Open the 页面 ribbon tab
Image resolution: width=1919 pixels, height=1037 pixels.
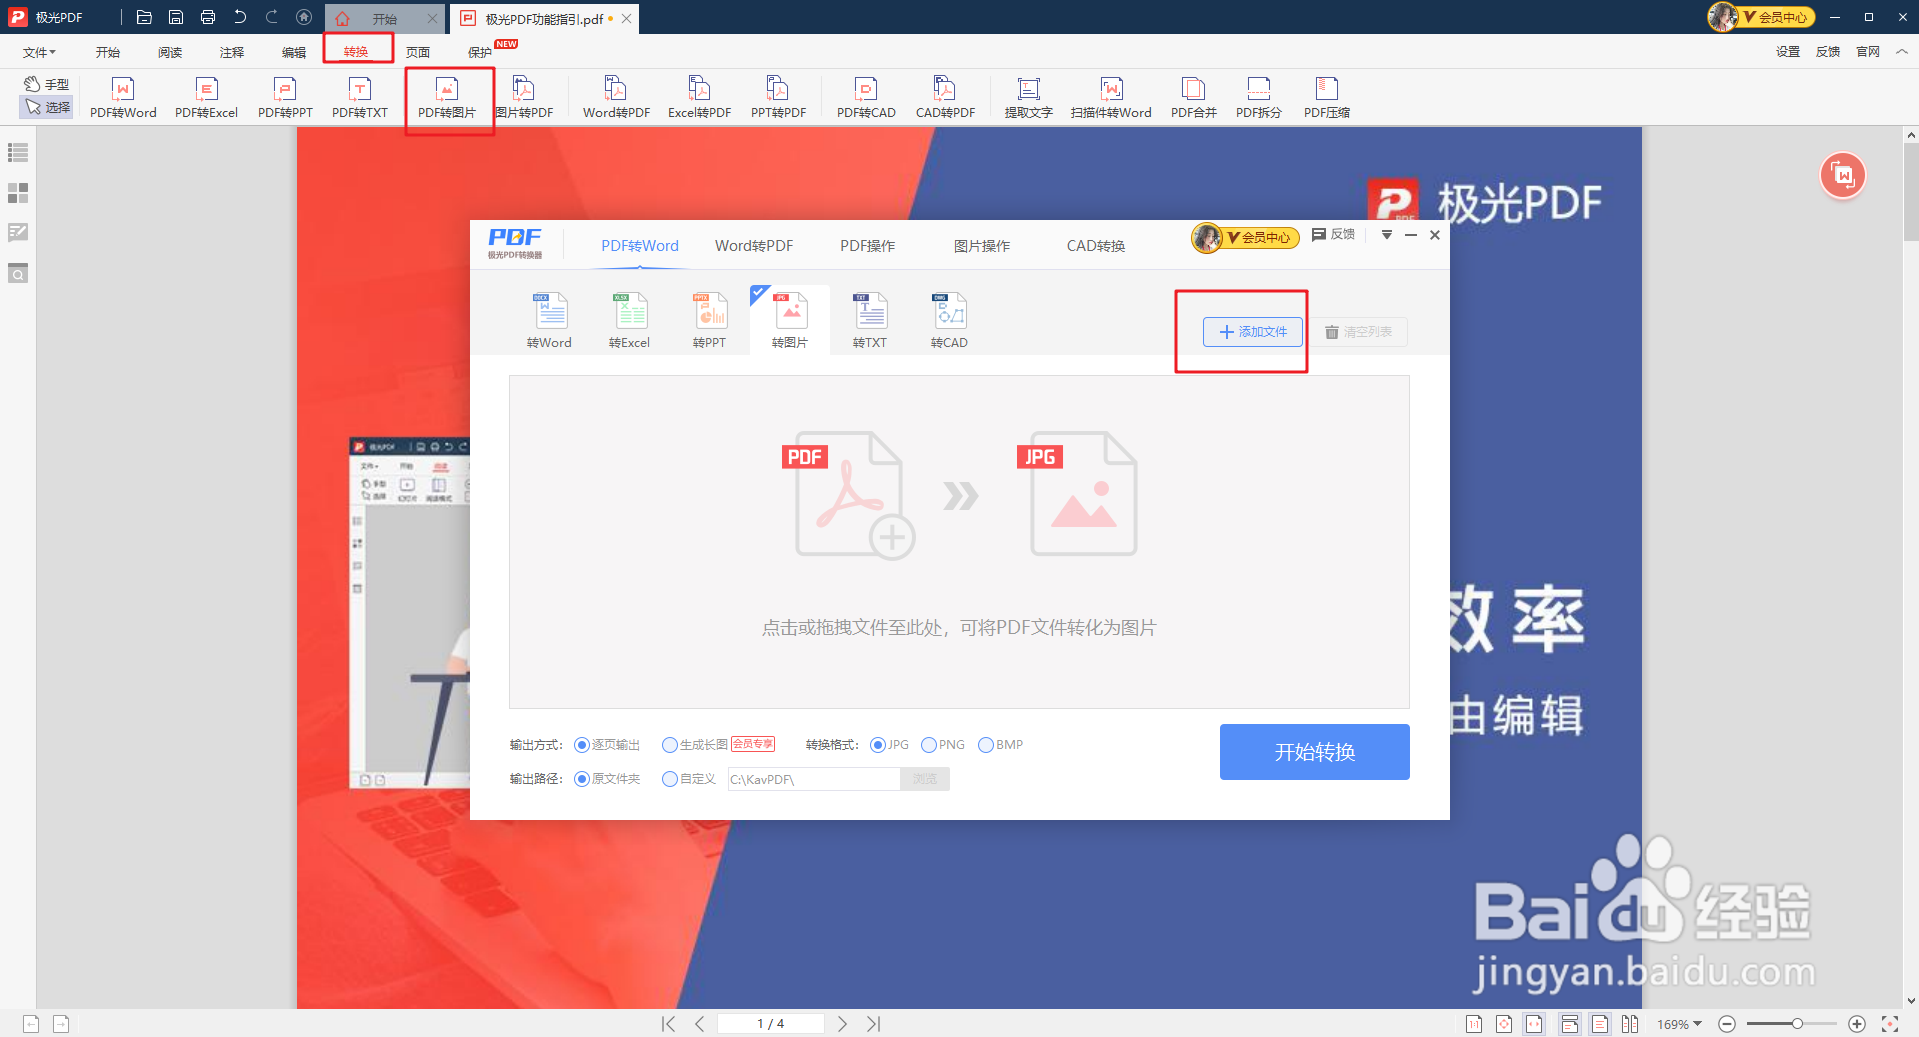(x=418, y=52)
